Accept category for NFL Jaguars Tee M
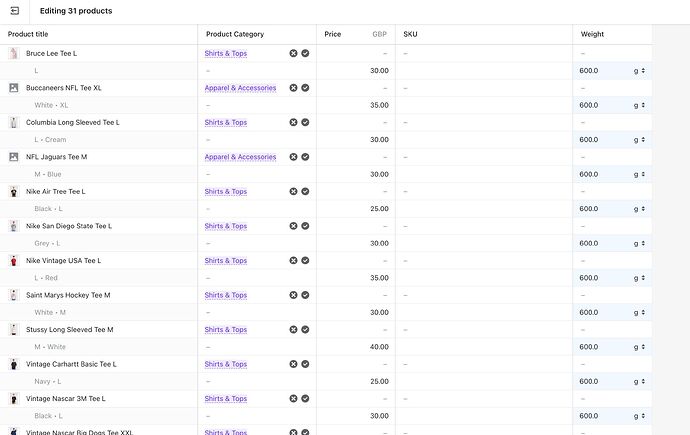The image size is (690, 435). [305, 157]
